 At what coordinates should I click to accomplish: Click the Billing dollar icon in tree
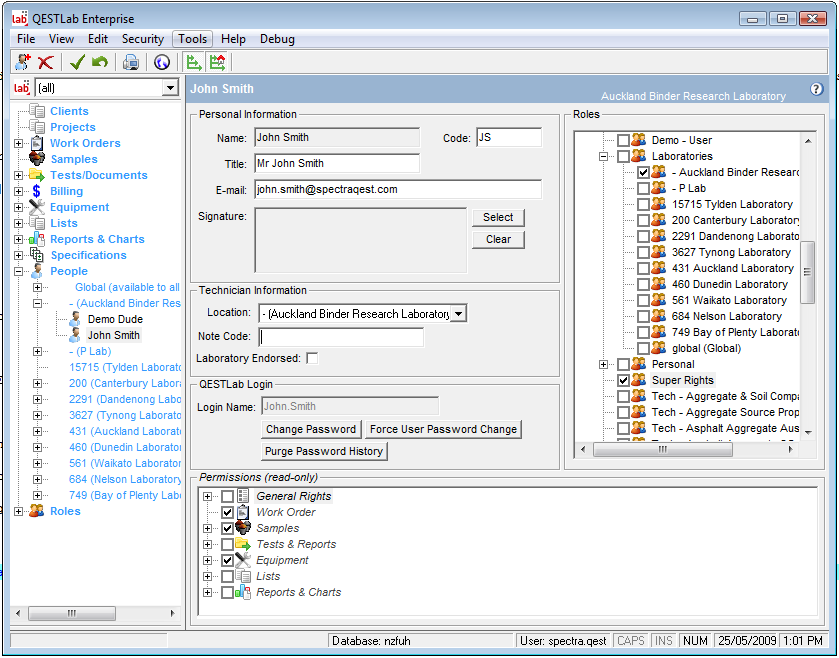coord(37,191)
